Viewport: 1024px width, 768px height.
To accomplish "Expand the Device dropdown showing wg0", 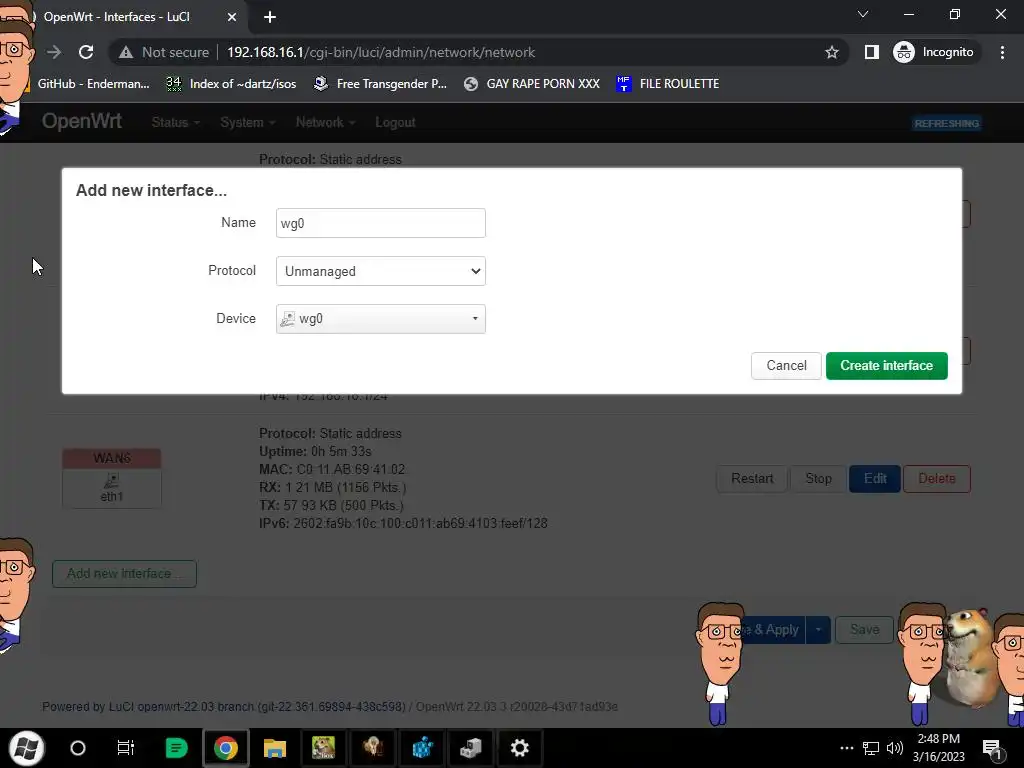I will 381,319.
